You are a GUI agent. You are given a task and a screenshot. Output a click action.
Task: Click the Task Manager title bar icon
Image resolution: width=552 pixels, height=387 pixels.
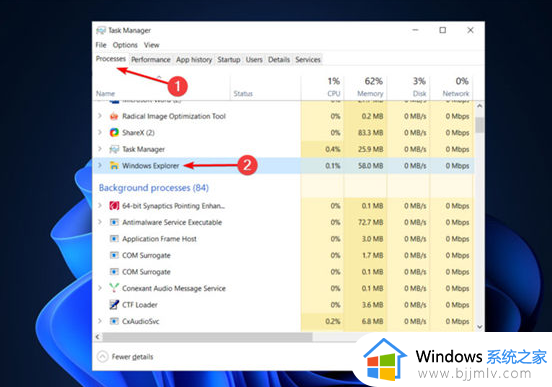pos(101,31)
